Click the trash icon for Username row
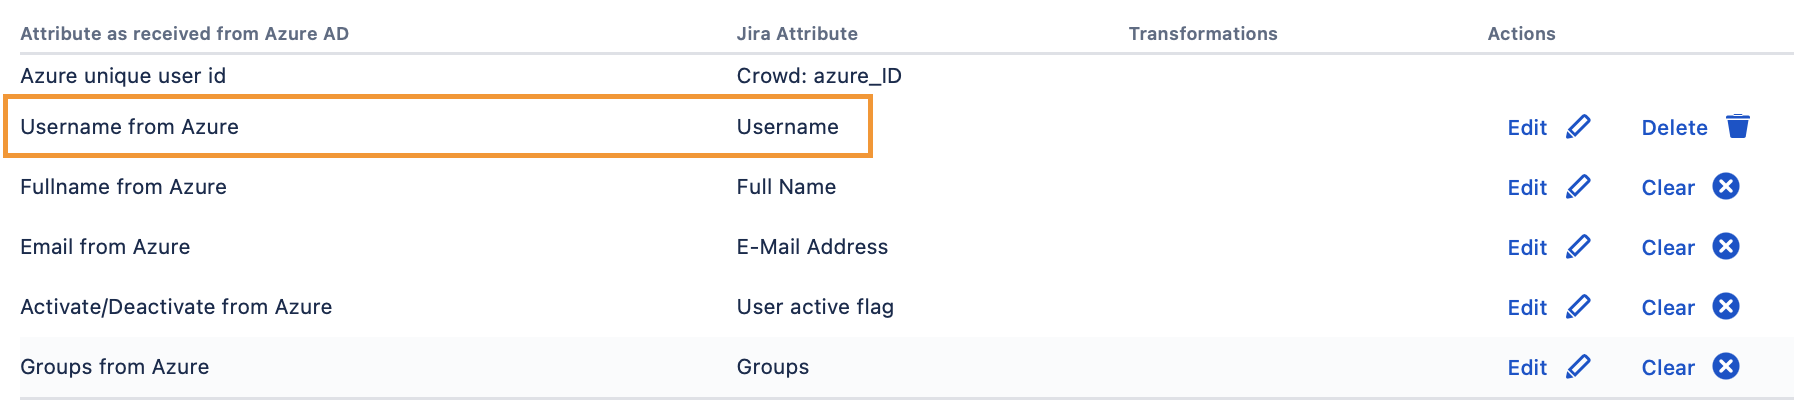The width and height of the screenshot is (1794, 418). (x=1738, y=127)
